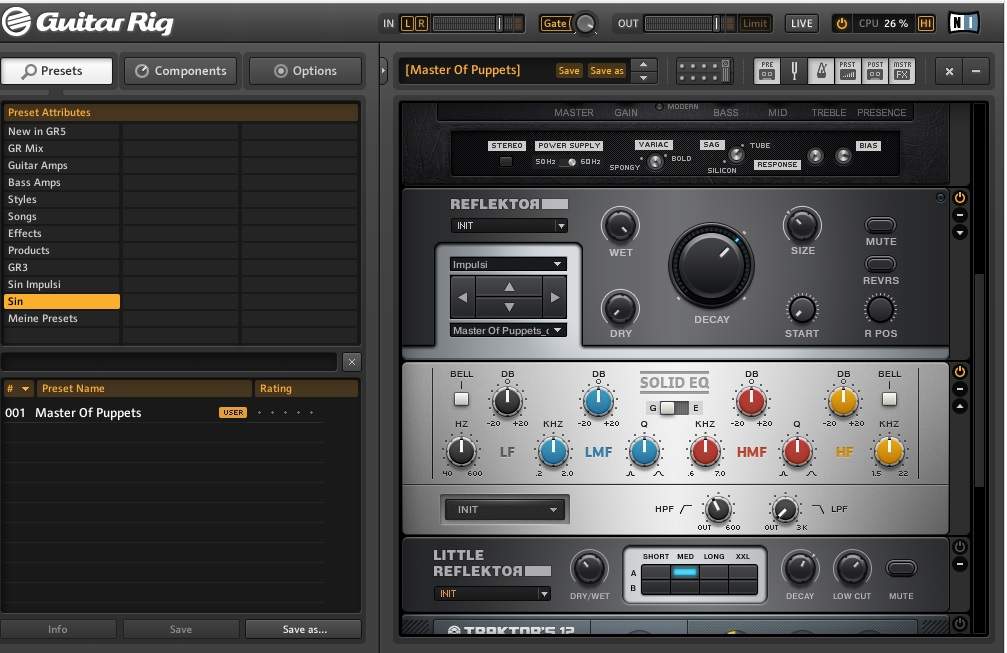This screenshot has height=653, width=1007.
Task: Select the Bass Amps attribute
Action: [x=61, y=182]
